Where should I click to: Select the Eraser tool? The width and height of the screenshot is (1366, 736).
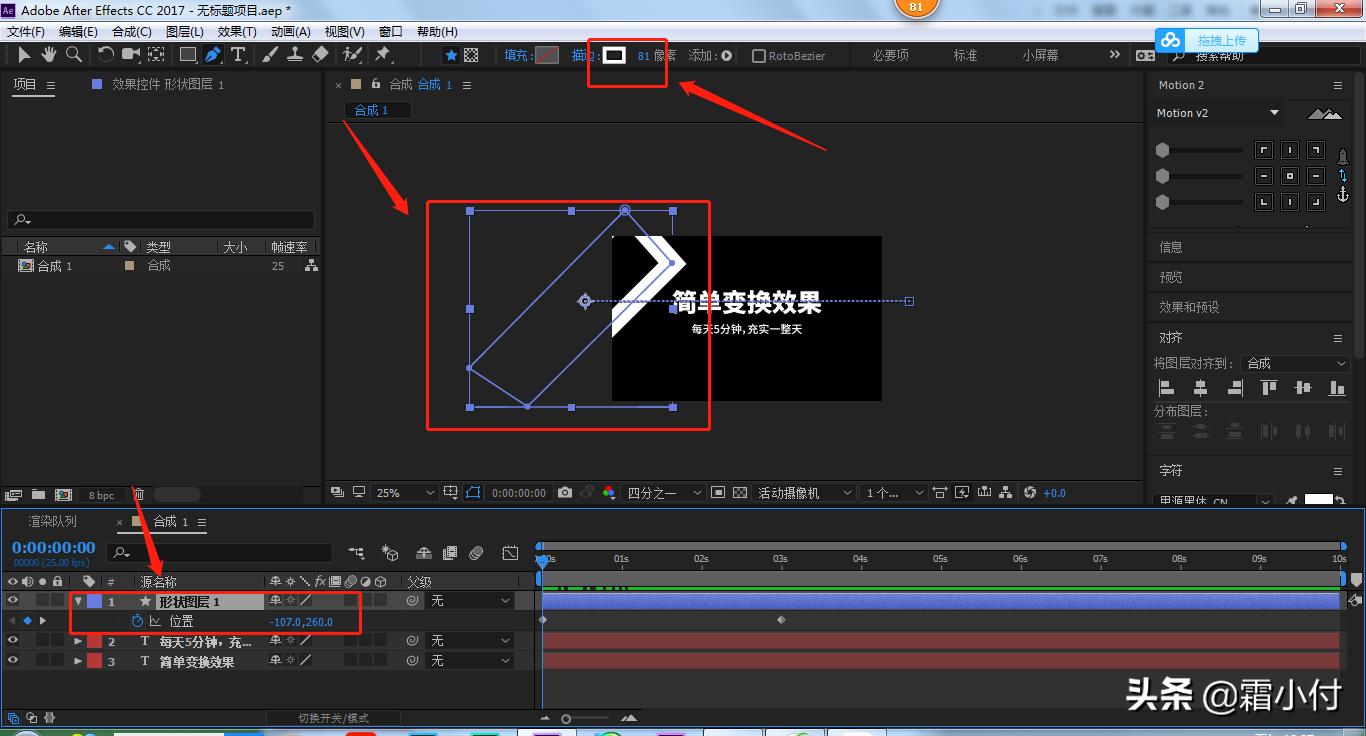(320, 55)
